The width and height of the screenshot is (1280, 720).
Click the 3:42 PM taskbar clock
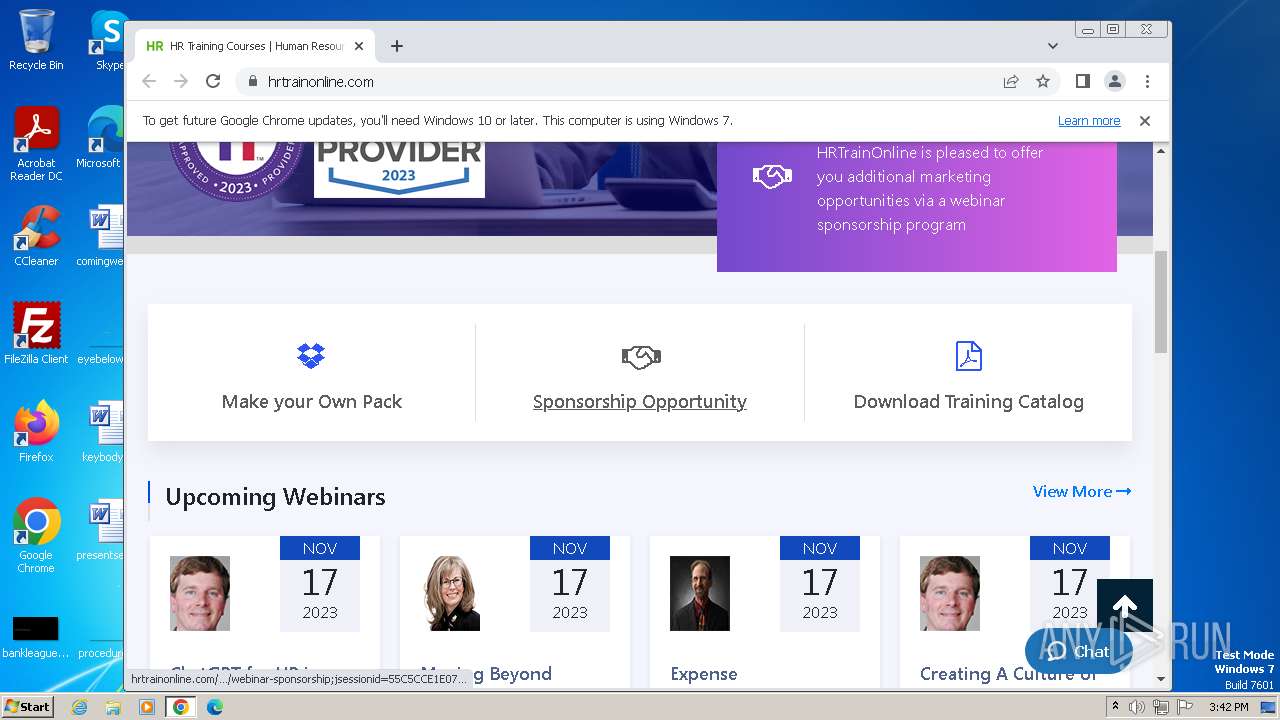(x=1228, y=707)
